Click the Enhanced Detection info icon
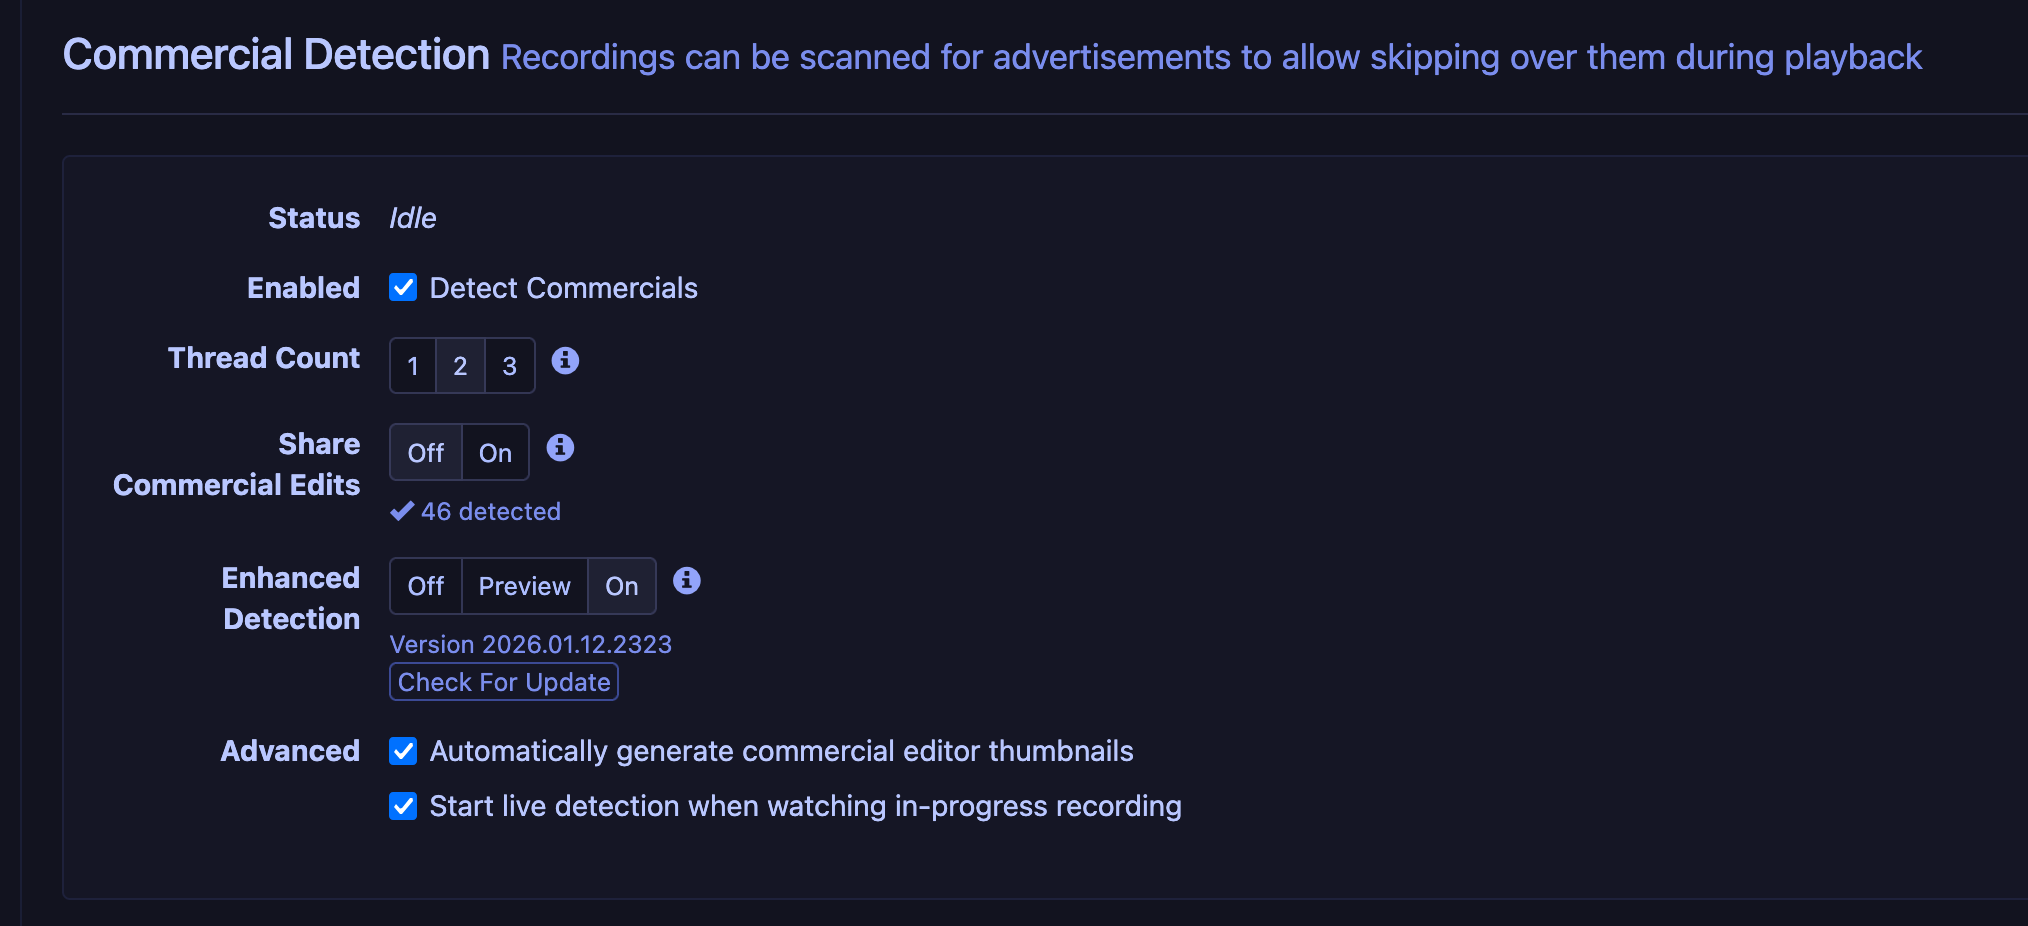Image resolution: width=2028 pixels, height=926 pixels. click(x=686, y=581)
